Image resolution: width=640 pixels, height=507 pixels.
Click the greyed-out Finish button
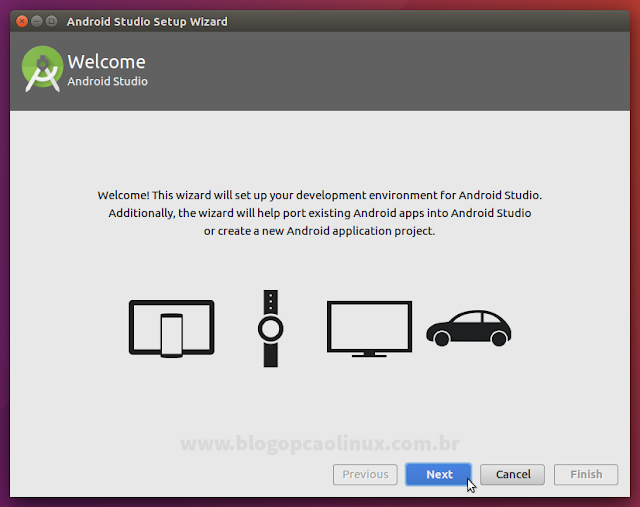point(586,474)
